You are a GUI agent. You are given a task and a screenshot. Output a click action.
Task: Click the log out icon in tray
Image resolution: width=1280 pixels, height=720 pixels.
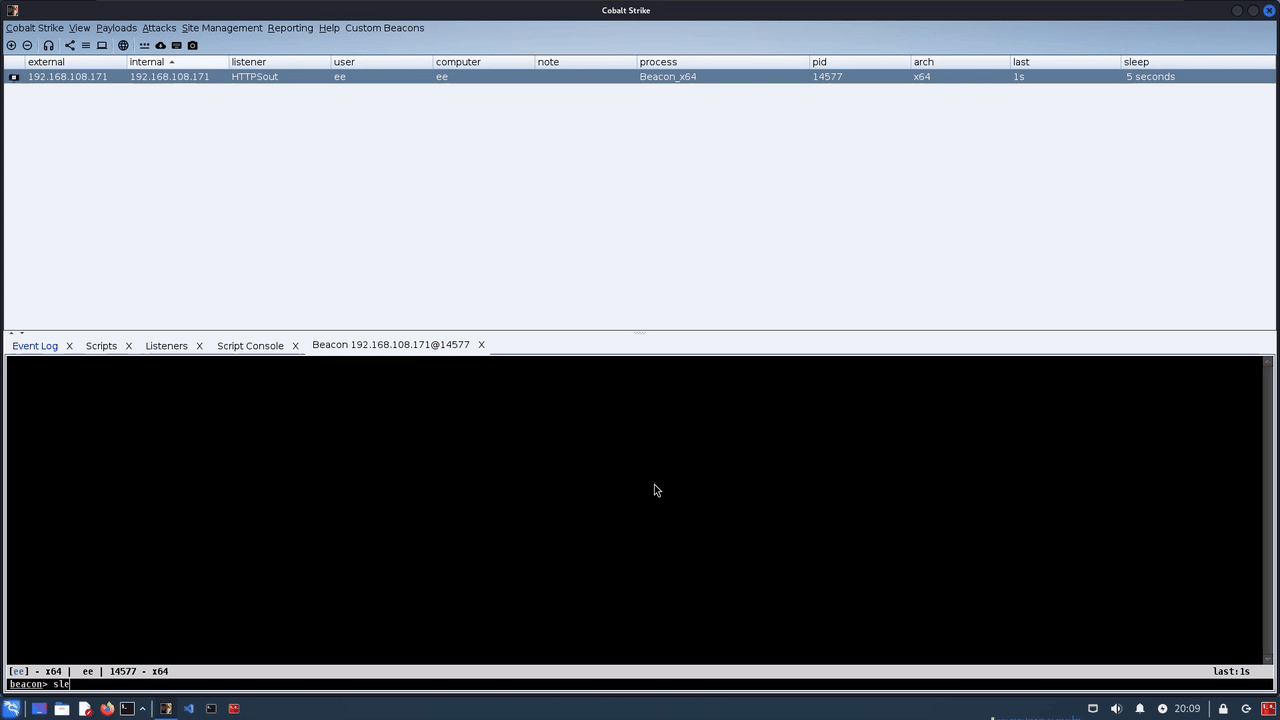pos(1246,709)
